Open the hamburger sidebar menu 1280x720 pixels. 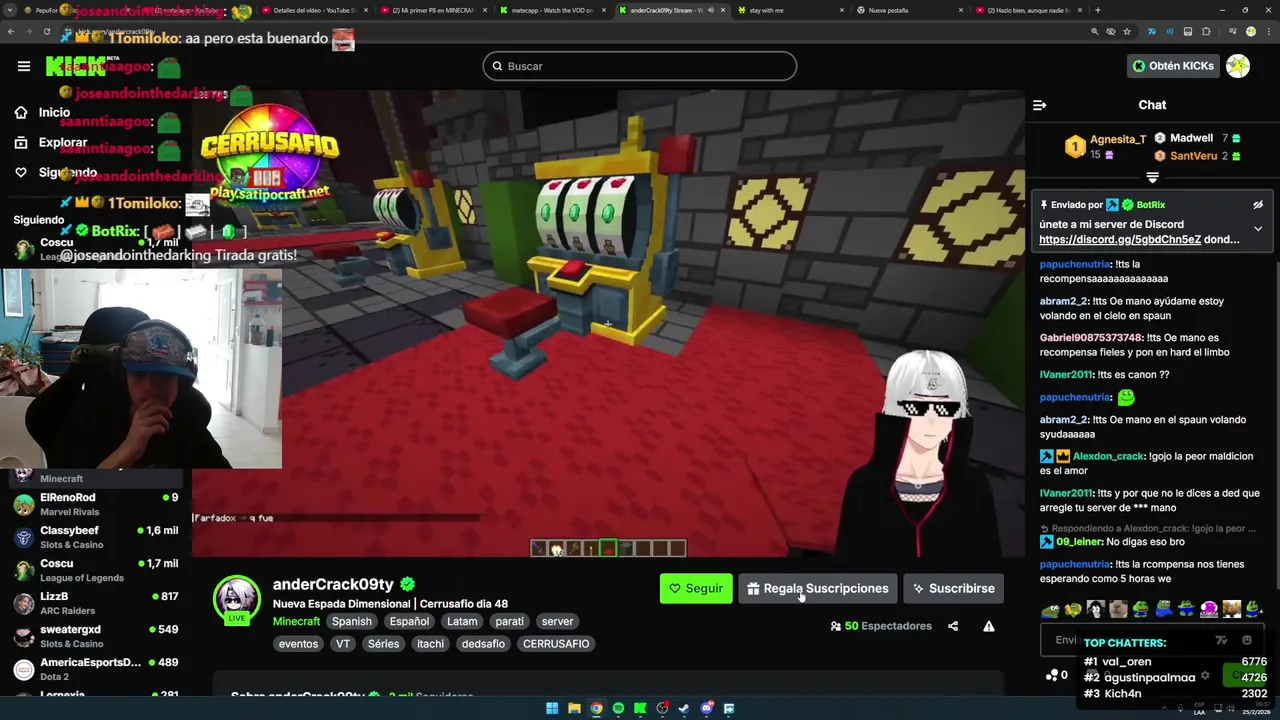tap(24, 66)
